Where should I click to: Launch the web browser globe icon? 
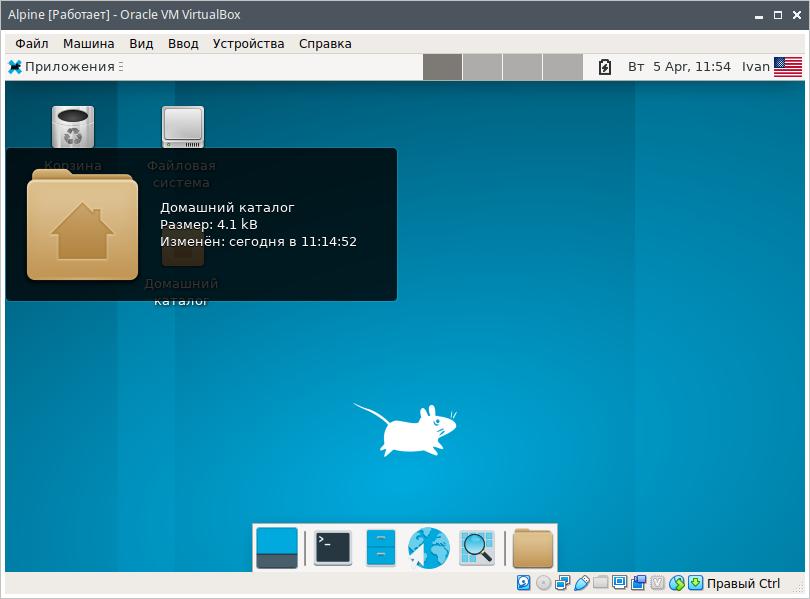[428, 548]
